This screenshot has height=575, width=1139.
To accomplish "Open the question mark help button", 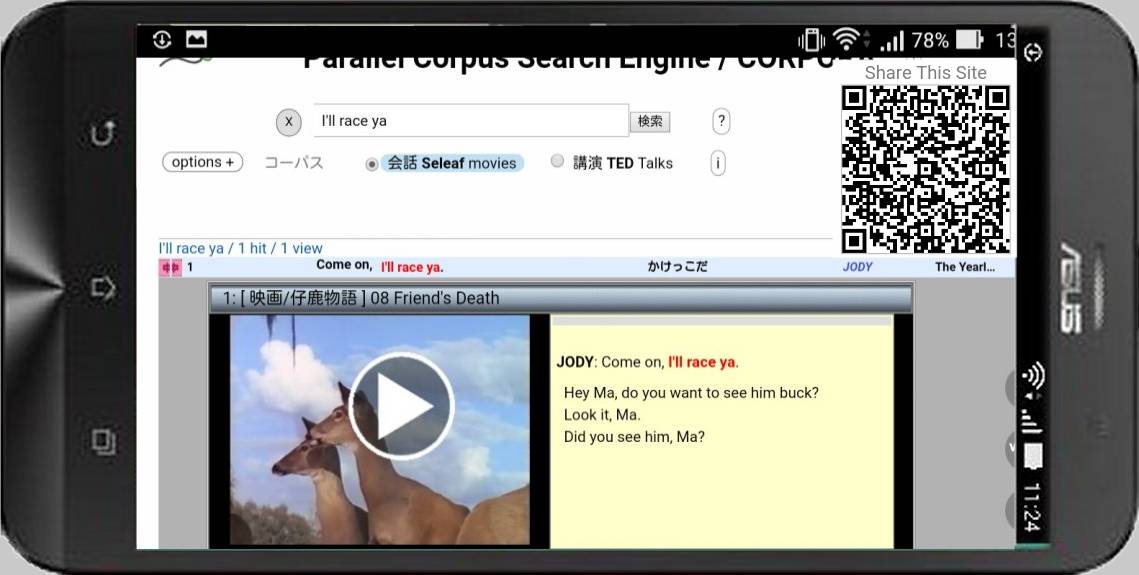I will [721, 122].
